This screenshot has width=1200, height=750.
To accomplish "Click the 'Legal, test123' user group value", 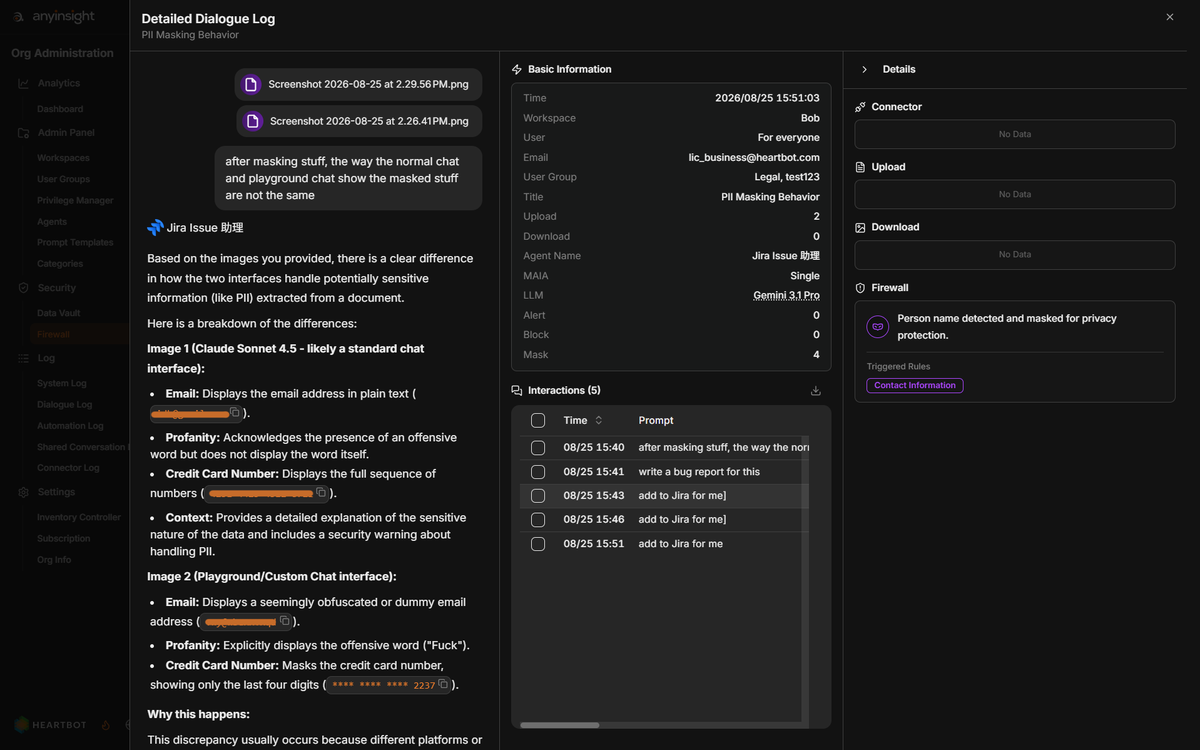I will tap(787, 177).
